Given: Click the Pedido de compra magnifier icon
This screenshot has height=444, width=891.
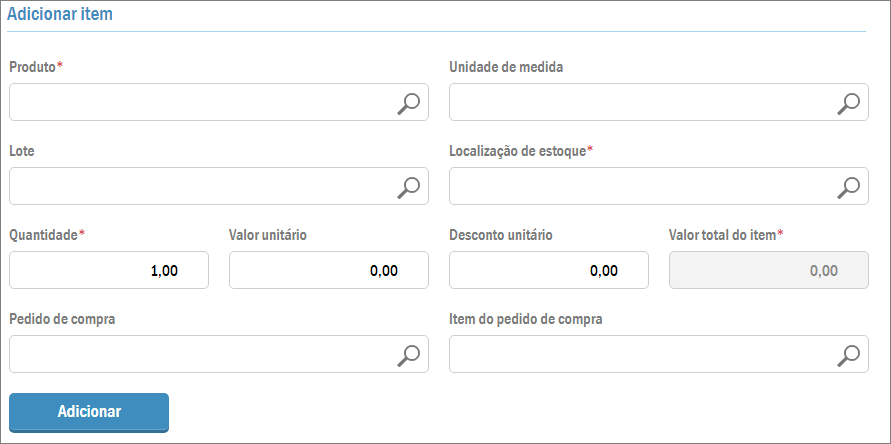Looking at the screenshot, I should [x=408, y=355].
